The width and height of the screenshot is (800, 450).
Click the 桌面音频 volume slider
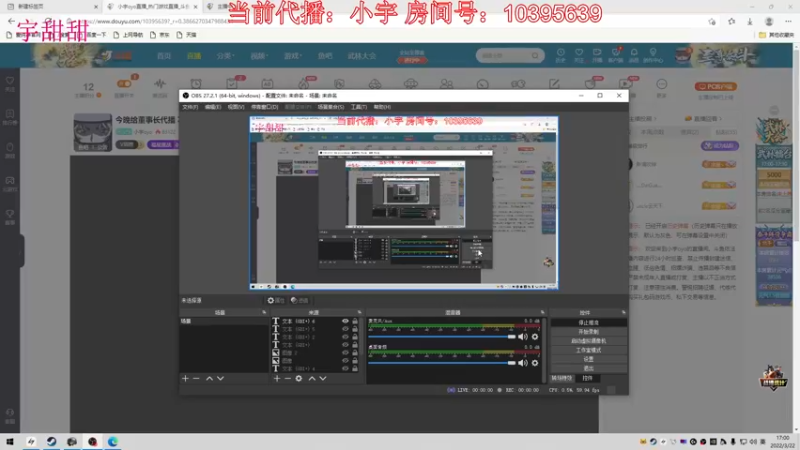click(442, 363)
